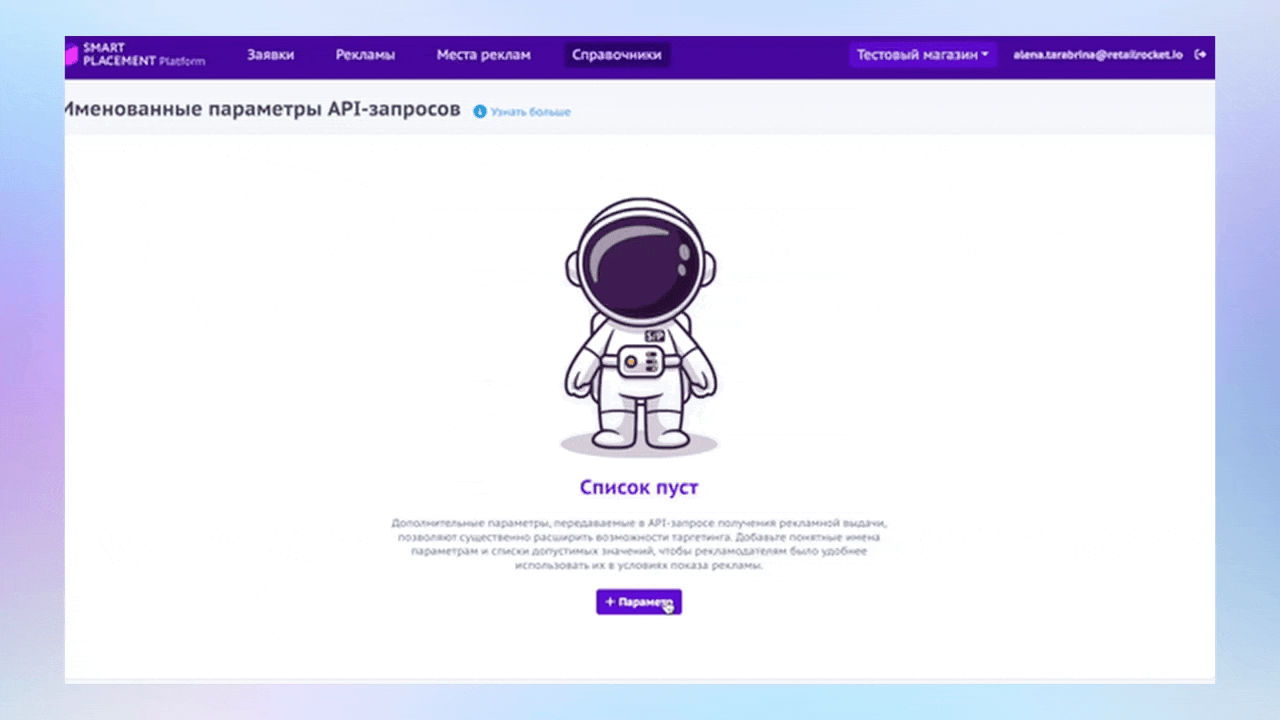1280x720 pixels.
Task: Click the Smart Placement logo icon
Action: pyautogui.click(x=71, y=55)
